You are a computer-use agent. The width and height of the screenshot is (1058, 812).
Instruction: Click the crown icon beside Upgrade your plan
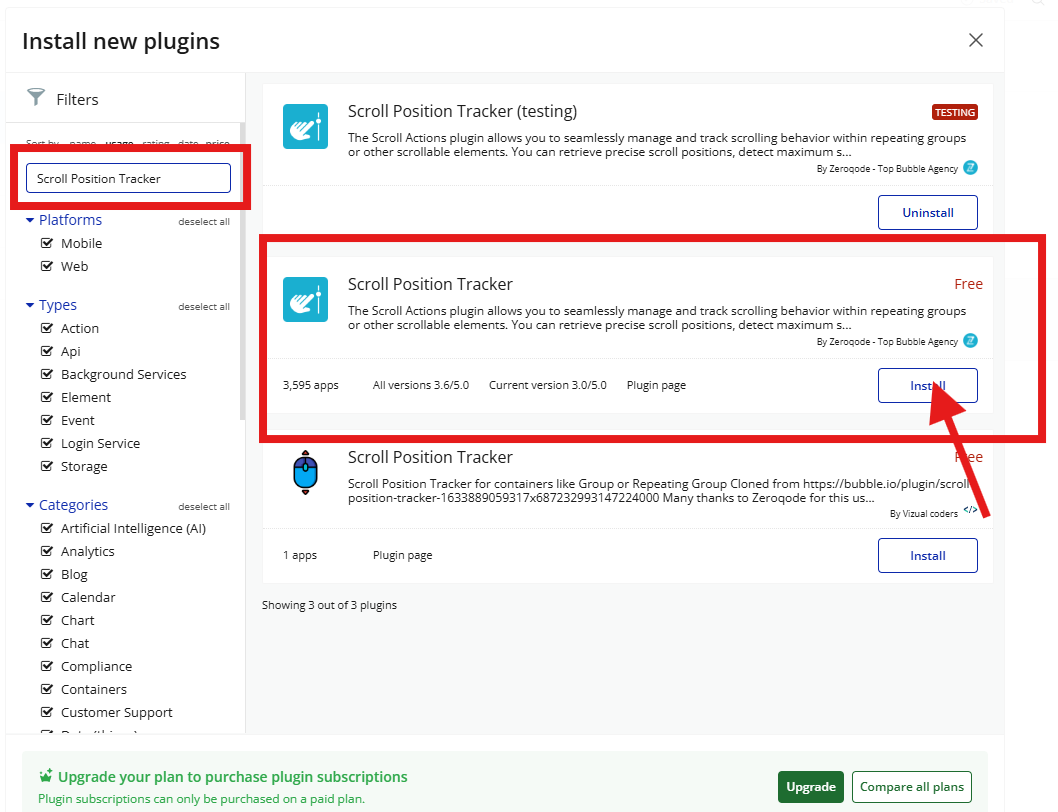[x=45, y=776]
